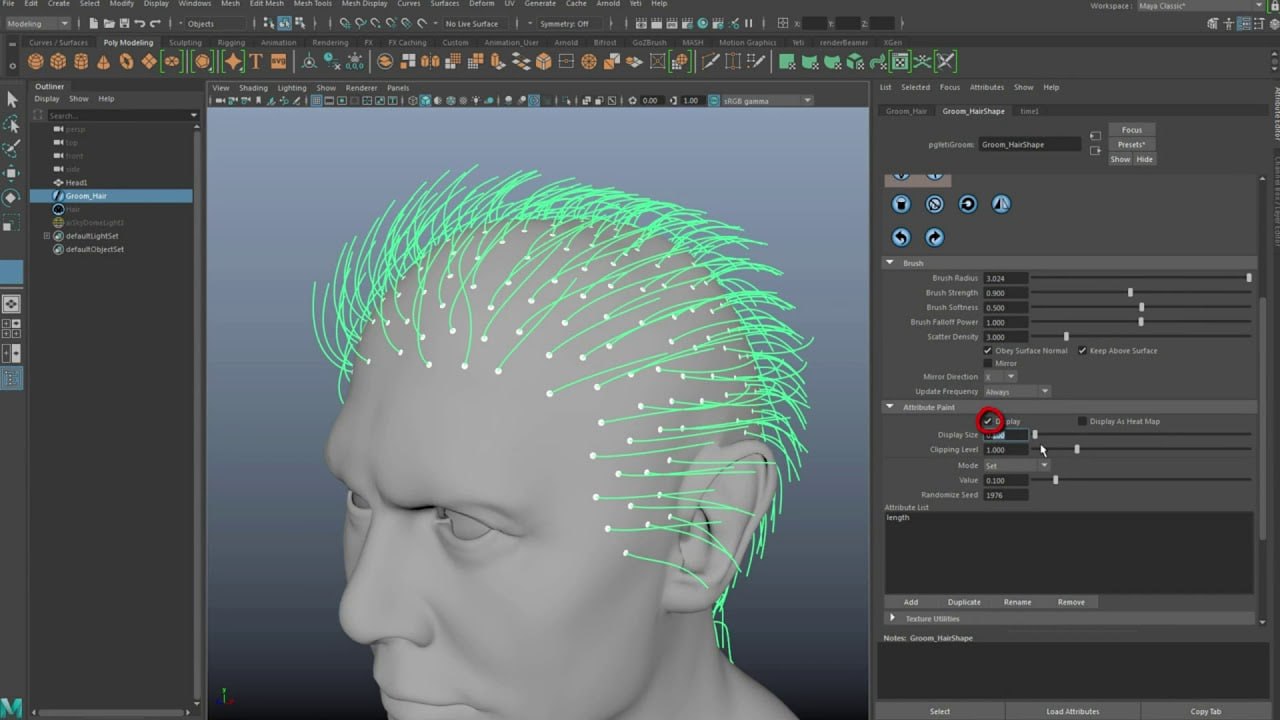Click the pause playback icon in status line
The width and height of the screenshot is (1280, 720).
click(x=749, y=23)
